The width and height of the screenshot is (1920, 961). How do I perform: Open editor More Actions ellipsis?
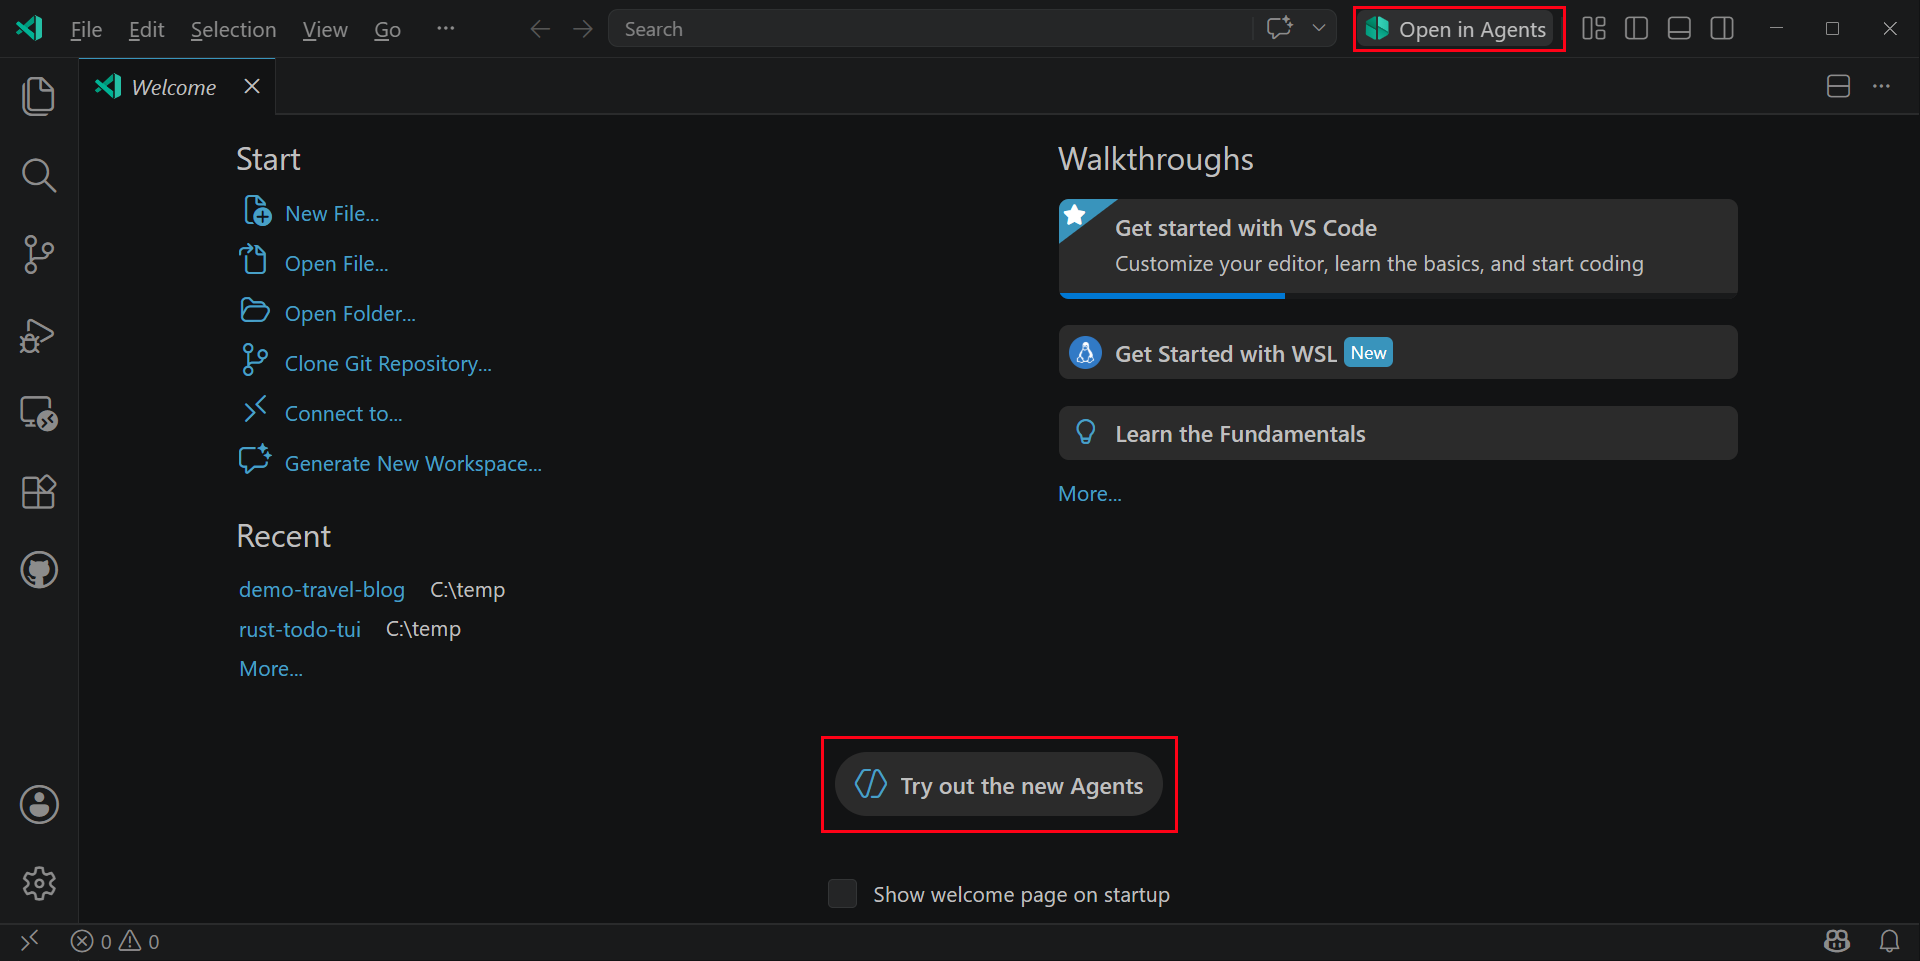coord(1881,86)
